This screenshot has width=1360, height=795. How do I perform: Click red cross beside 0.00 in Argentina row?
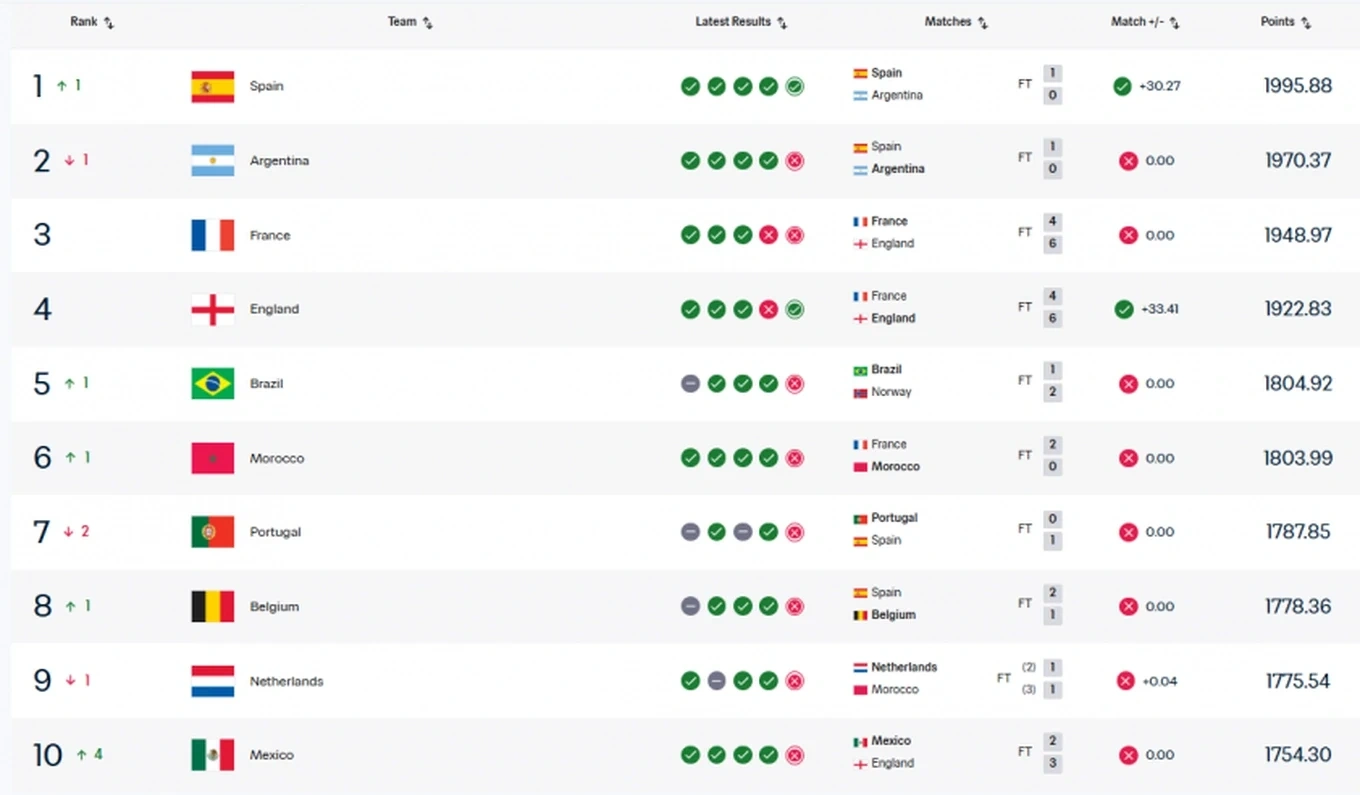[x=1128, y=161]
